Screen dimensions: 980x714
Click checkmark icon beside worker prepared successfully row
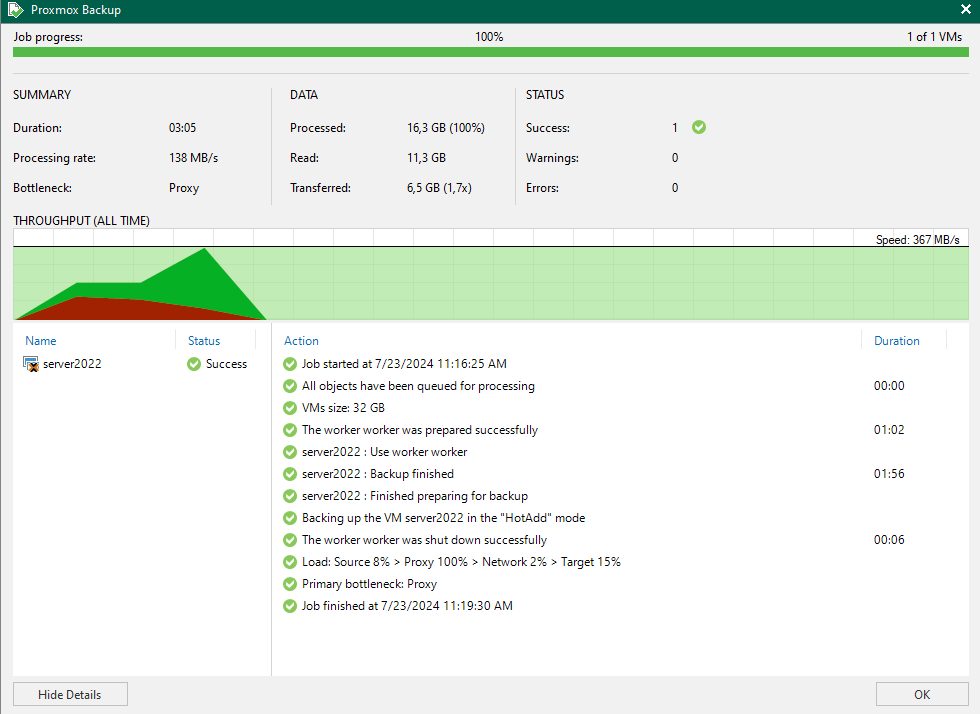click(x=289, y=430)
